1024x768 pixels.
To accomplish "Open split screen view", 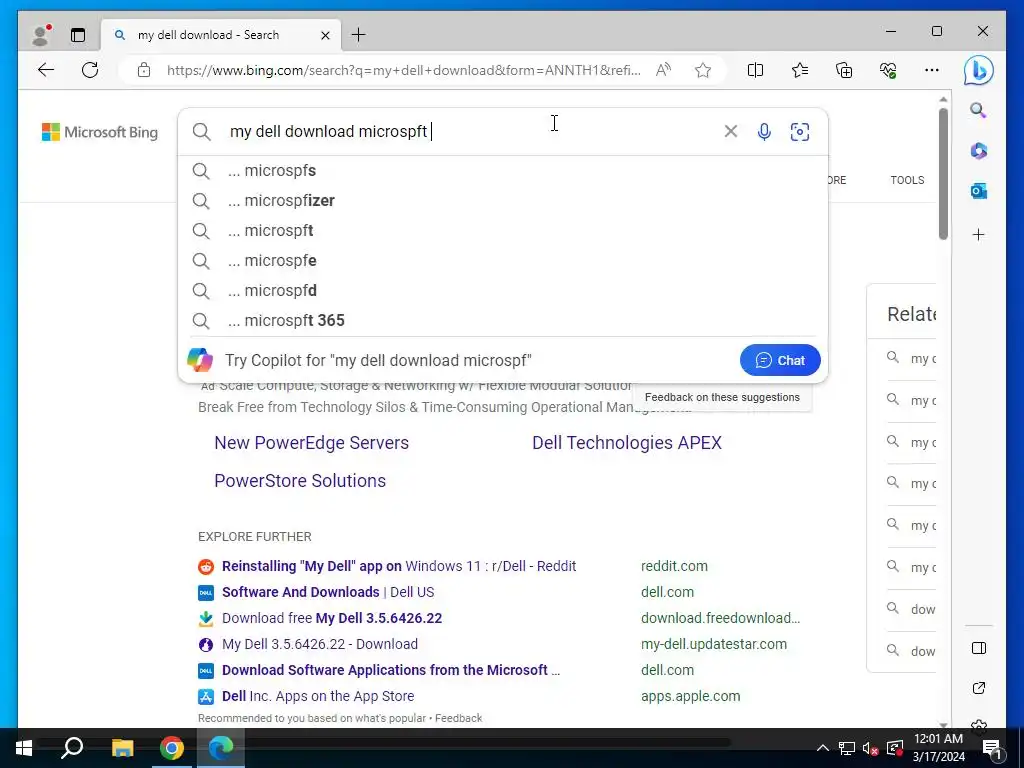I will pyautogui.click(x=755, y=70).
